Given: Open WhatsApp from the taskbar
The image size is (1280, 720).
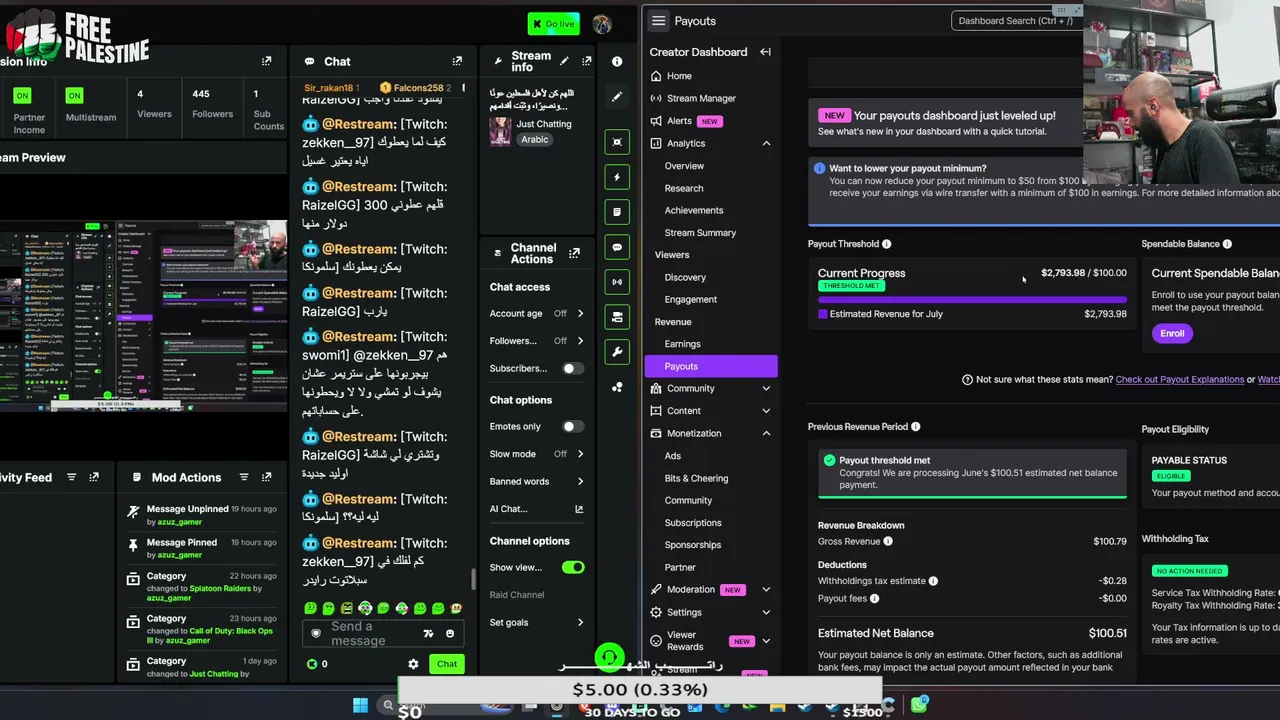Looking at the screenshot, I should (918, 706).
